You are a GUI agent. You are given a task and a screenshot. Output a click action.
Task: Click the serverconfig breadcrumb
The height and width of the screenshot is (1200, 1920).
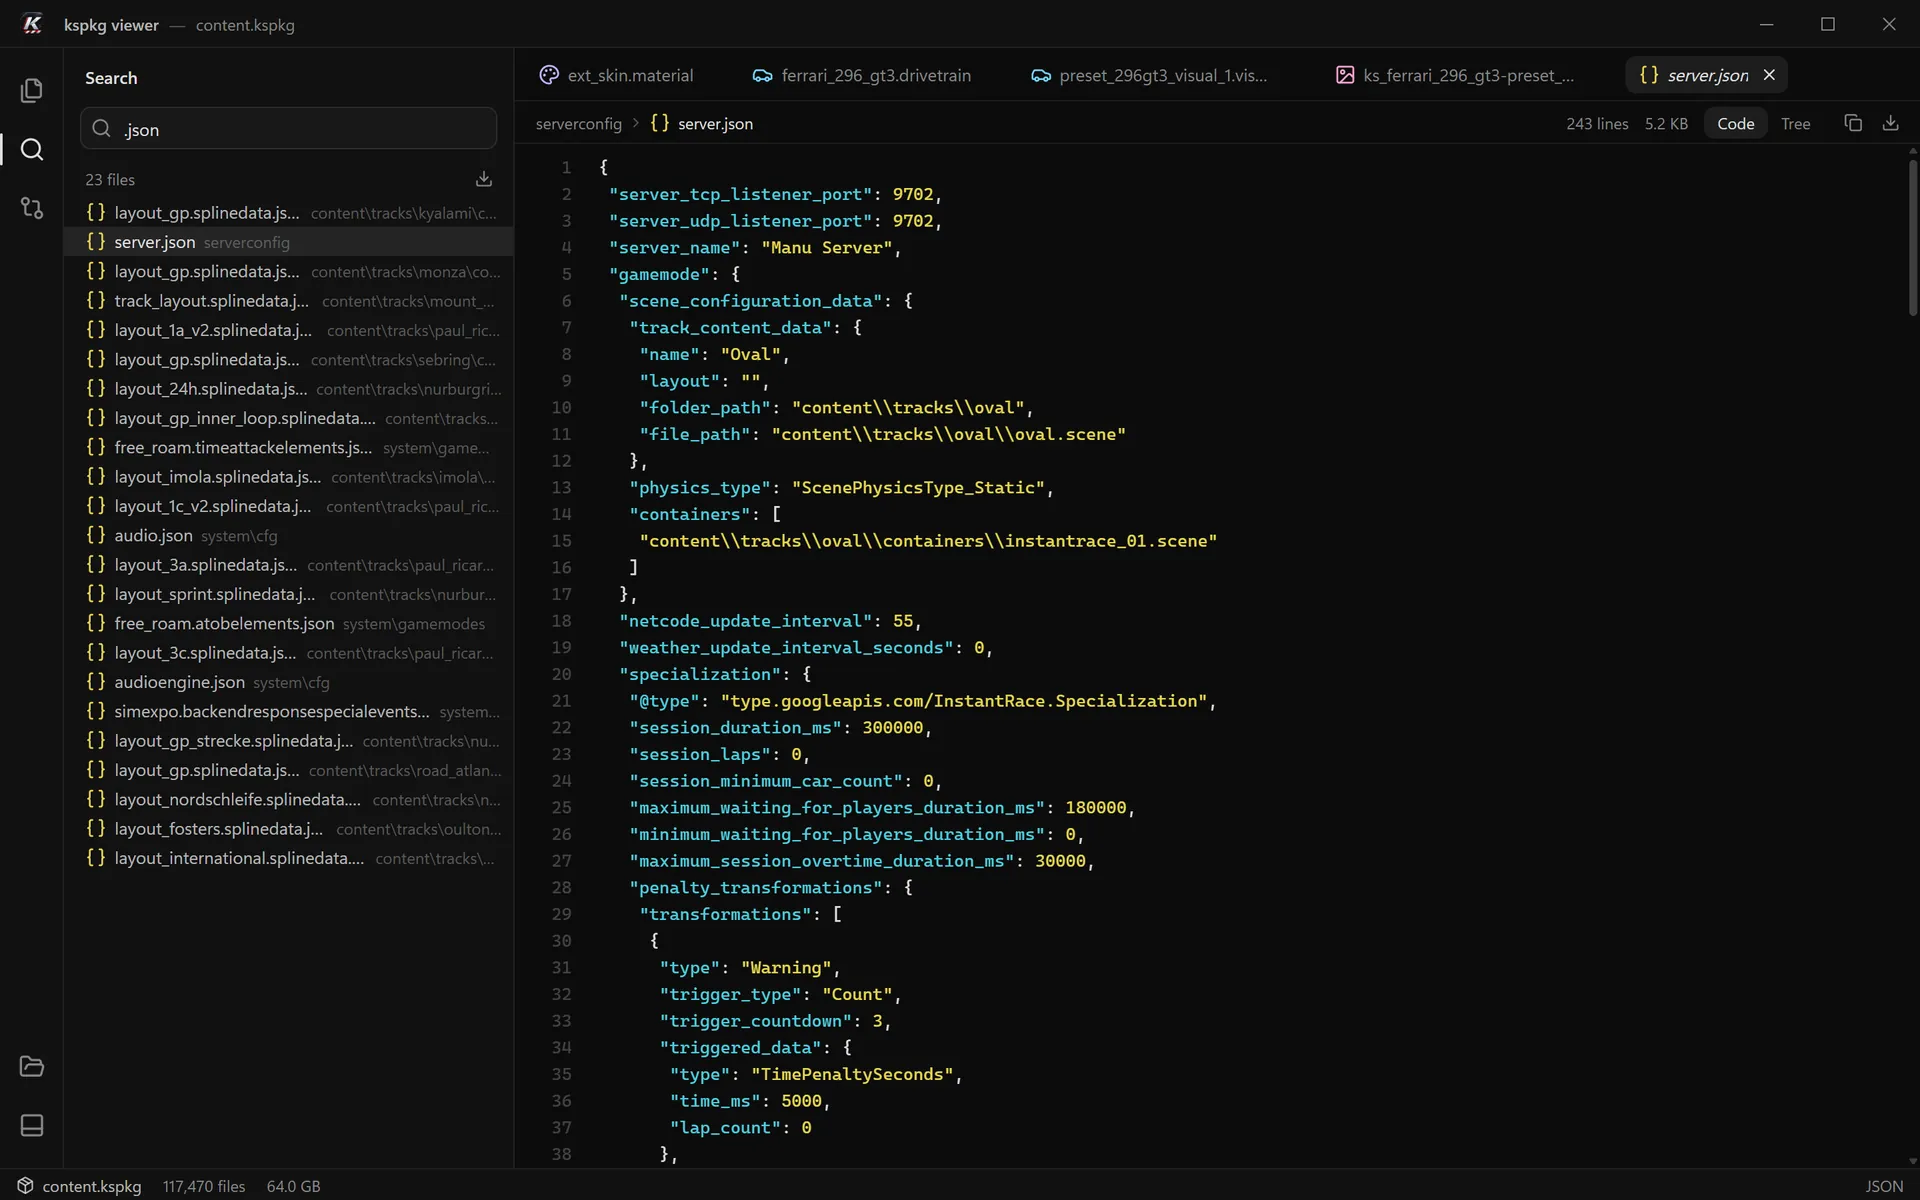[578, 124]
